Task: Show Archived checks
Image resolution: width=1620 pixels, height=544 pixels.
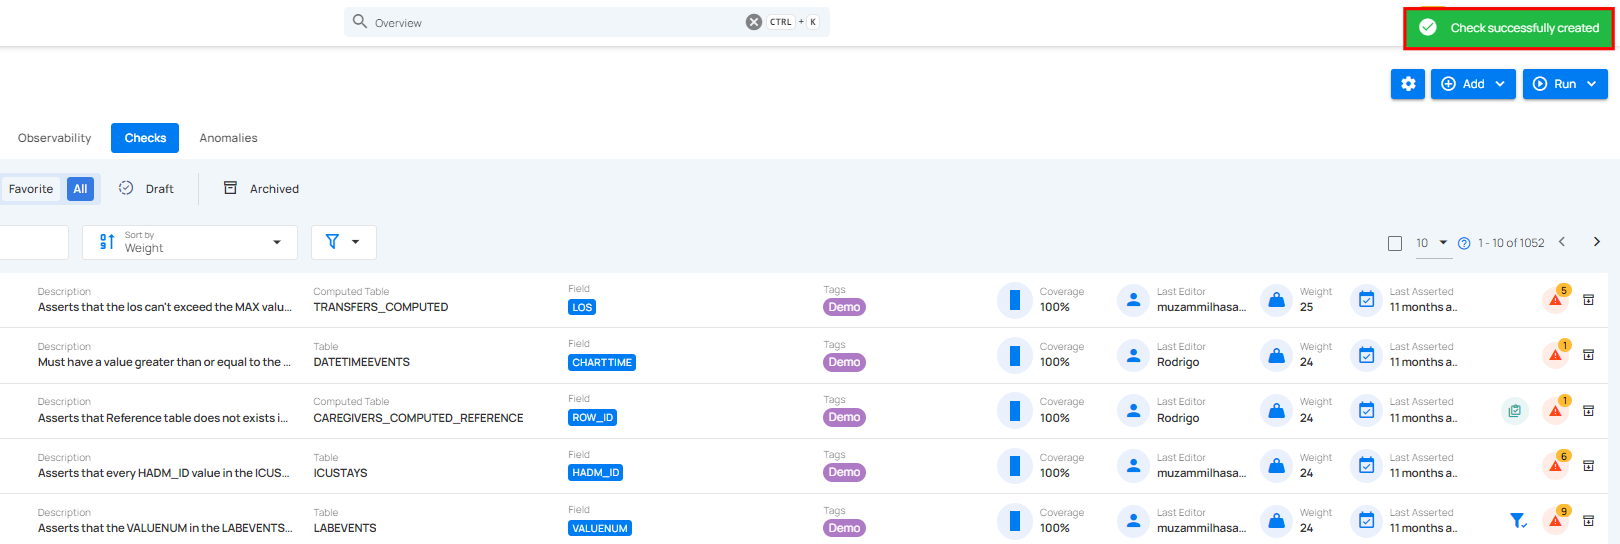Action: (261, 189)
